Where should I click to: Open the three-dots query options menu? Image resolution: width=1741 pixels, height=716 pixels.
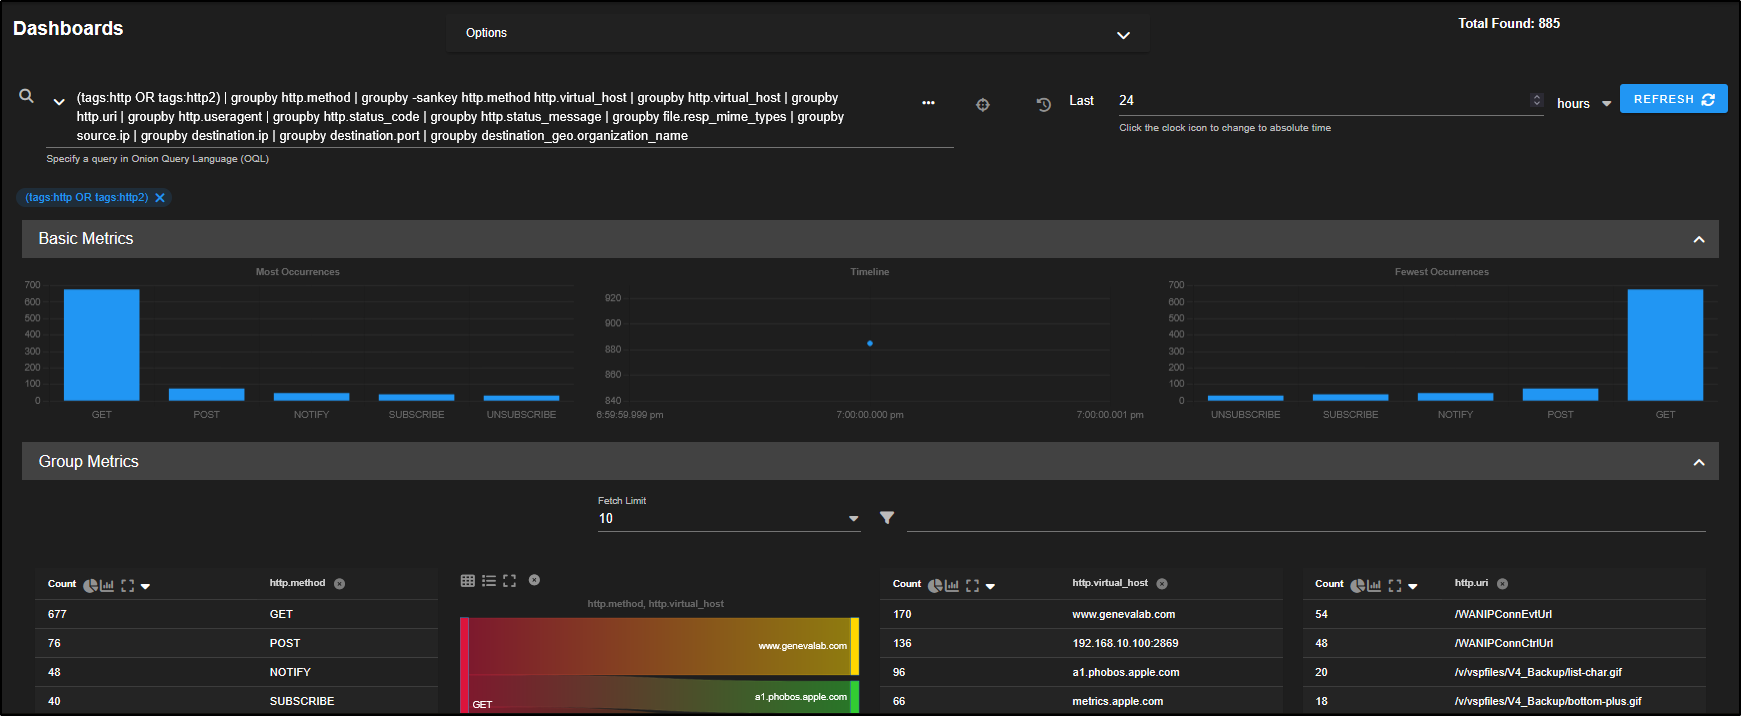[928, 103]
